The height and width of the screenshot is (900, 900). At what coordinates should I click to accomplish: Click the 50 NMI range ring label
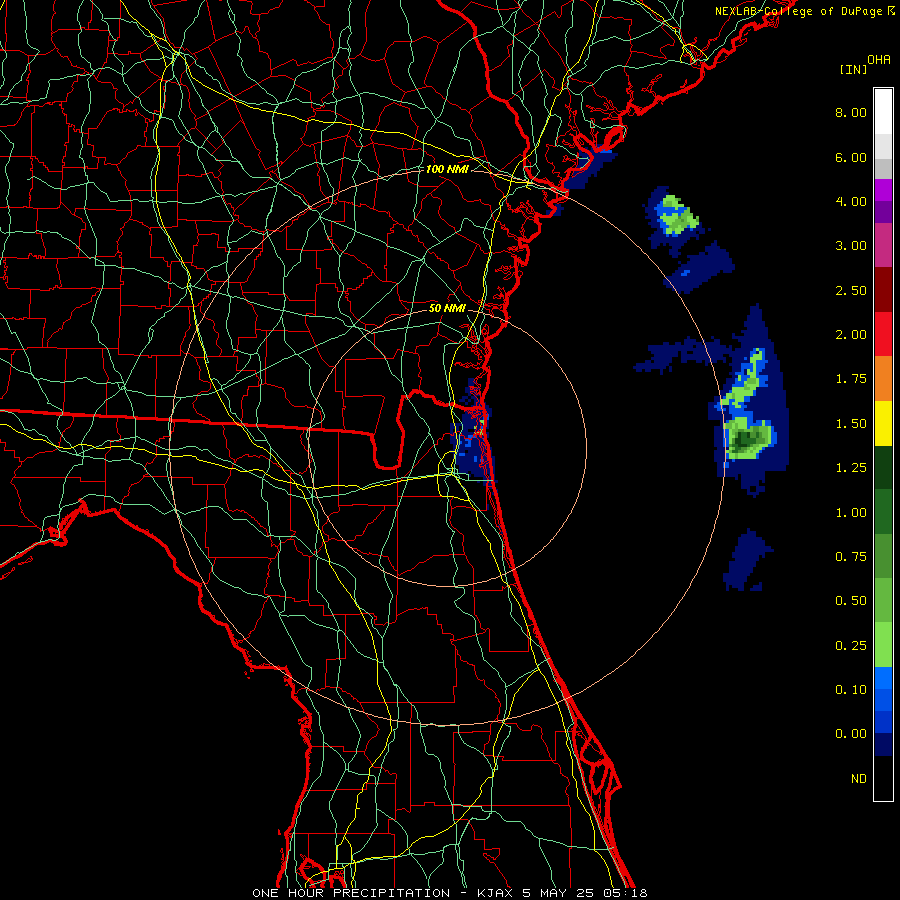[447, 308]
